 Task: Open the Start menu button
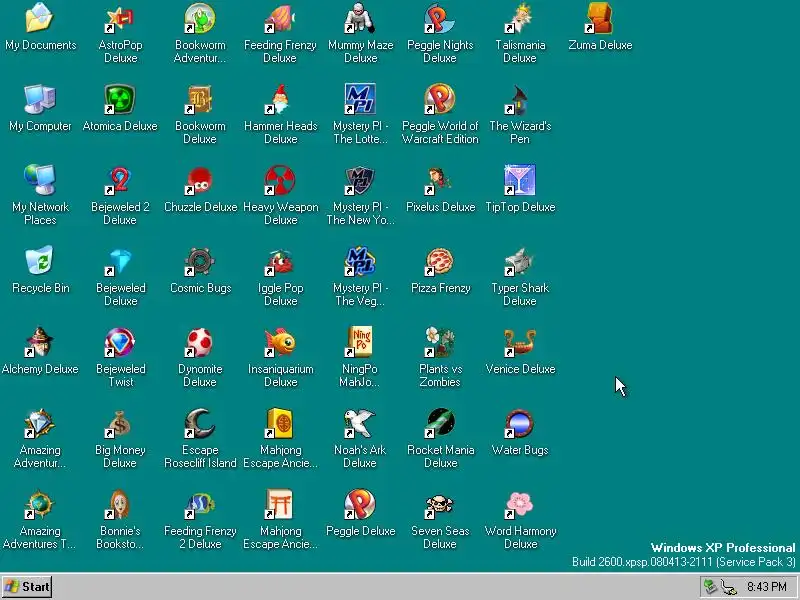tap(27, 587)
